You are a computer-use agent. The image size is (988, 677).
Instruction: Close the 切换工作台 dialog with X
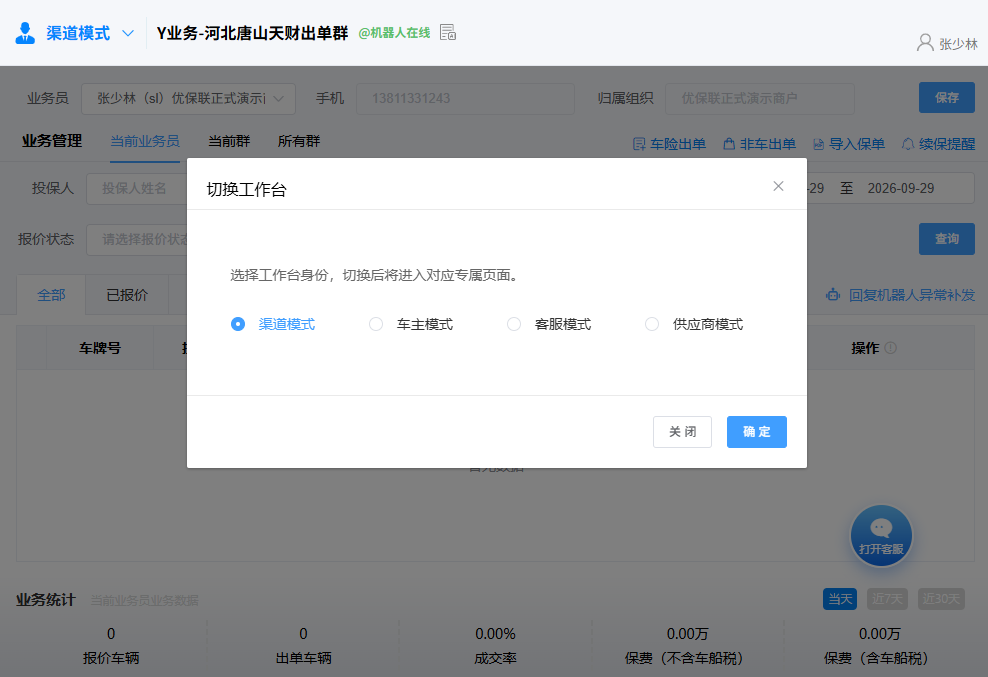click(778, 186)
